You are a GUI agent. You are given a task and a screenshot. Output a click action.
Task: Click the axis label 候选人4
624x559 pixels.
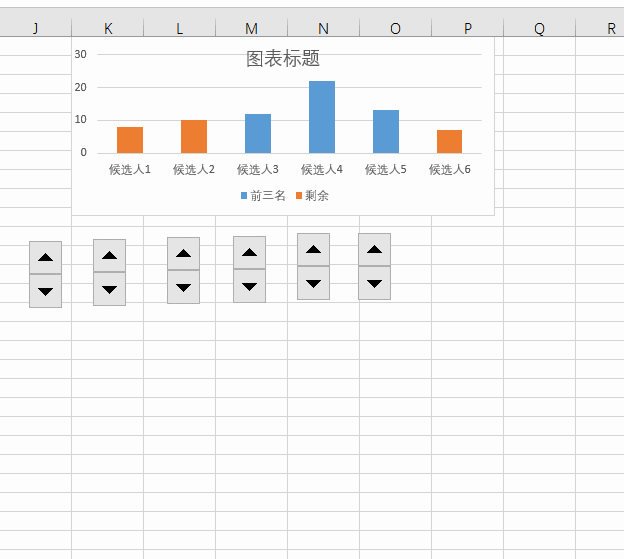click(x=322, y=169)
